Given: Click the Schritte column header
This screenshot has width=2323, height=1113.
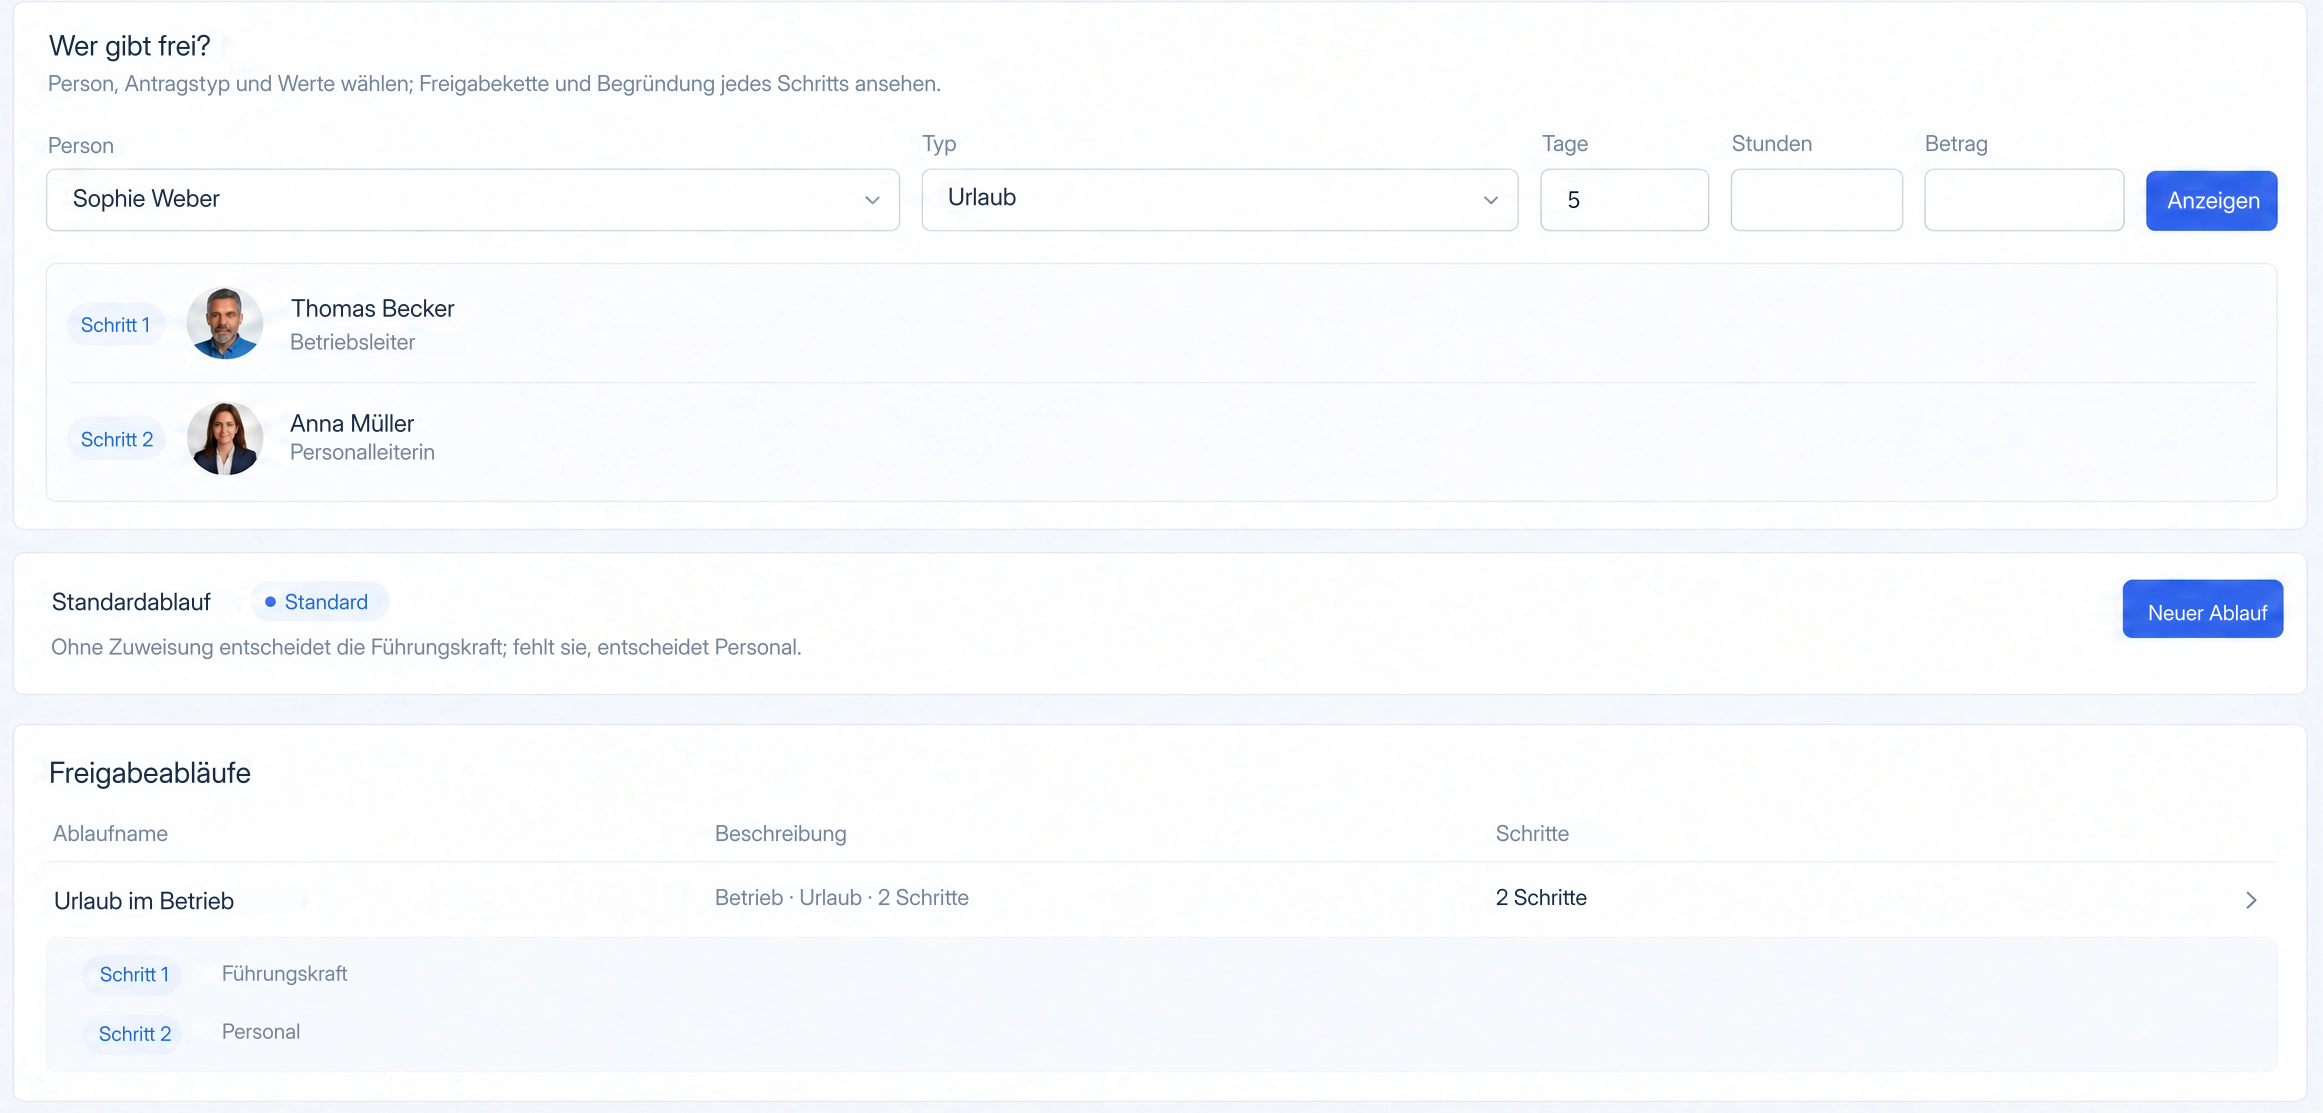Looking at the screenshot, I should tap(1532, 834).
